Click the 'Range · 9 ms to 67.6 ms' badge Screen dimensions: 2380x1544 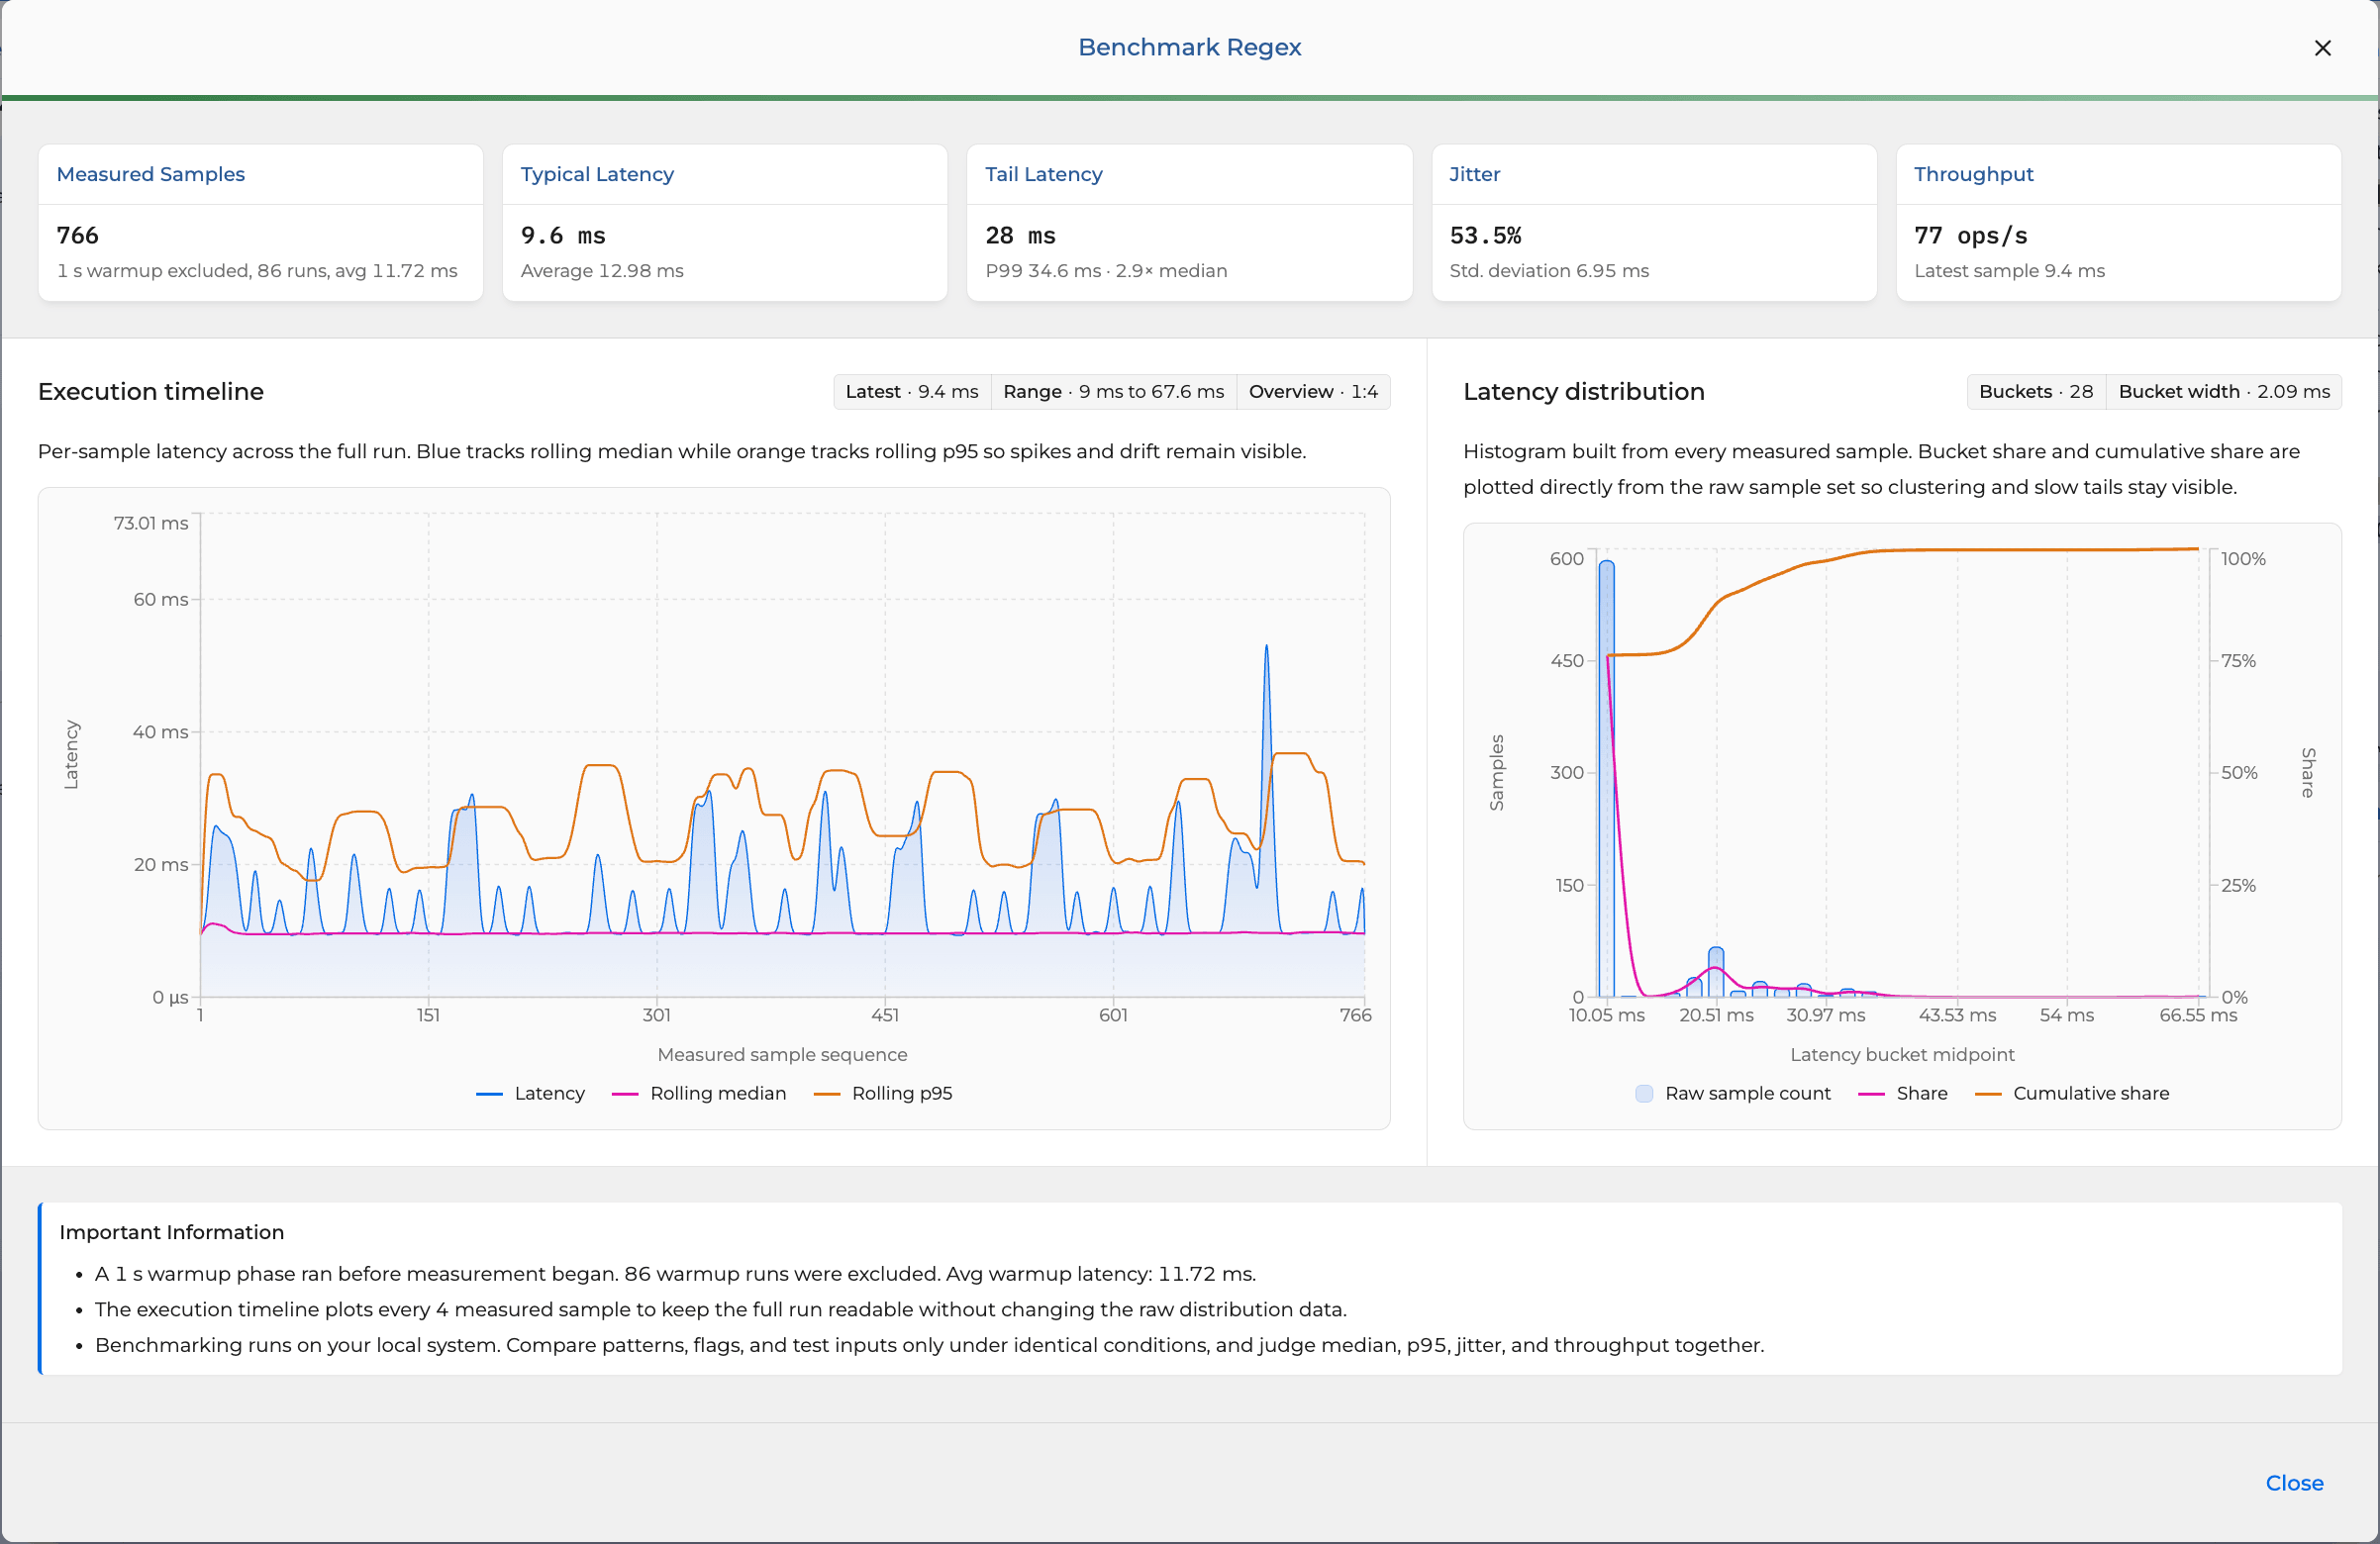[x=1113, y=391]
